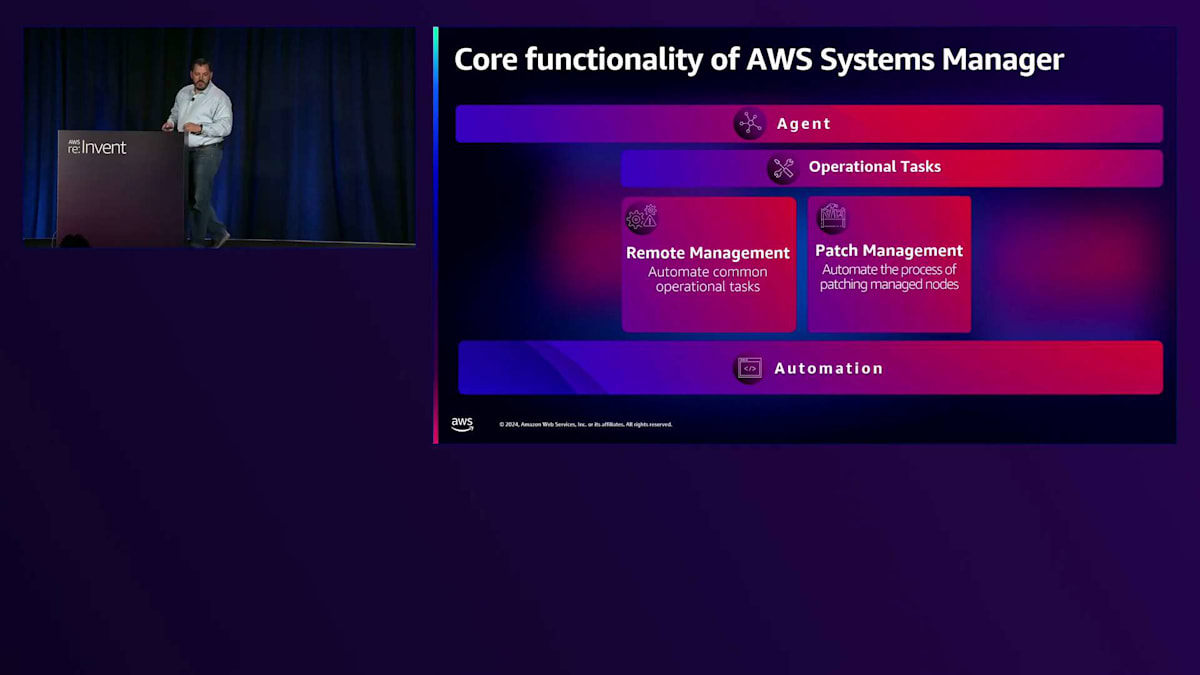Click the slide title Core functionality of AWS Systems Manager

pos(759,59)
